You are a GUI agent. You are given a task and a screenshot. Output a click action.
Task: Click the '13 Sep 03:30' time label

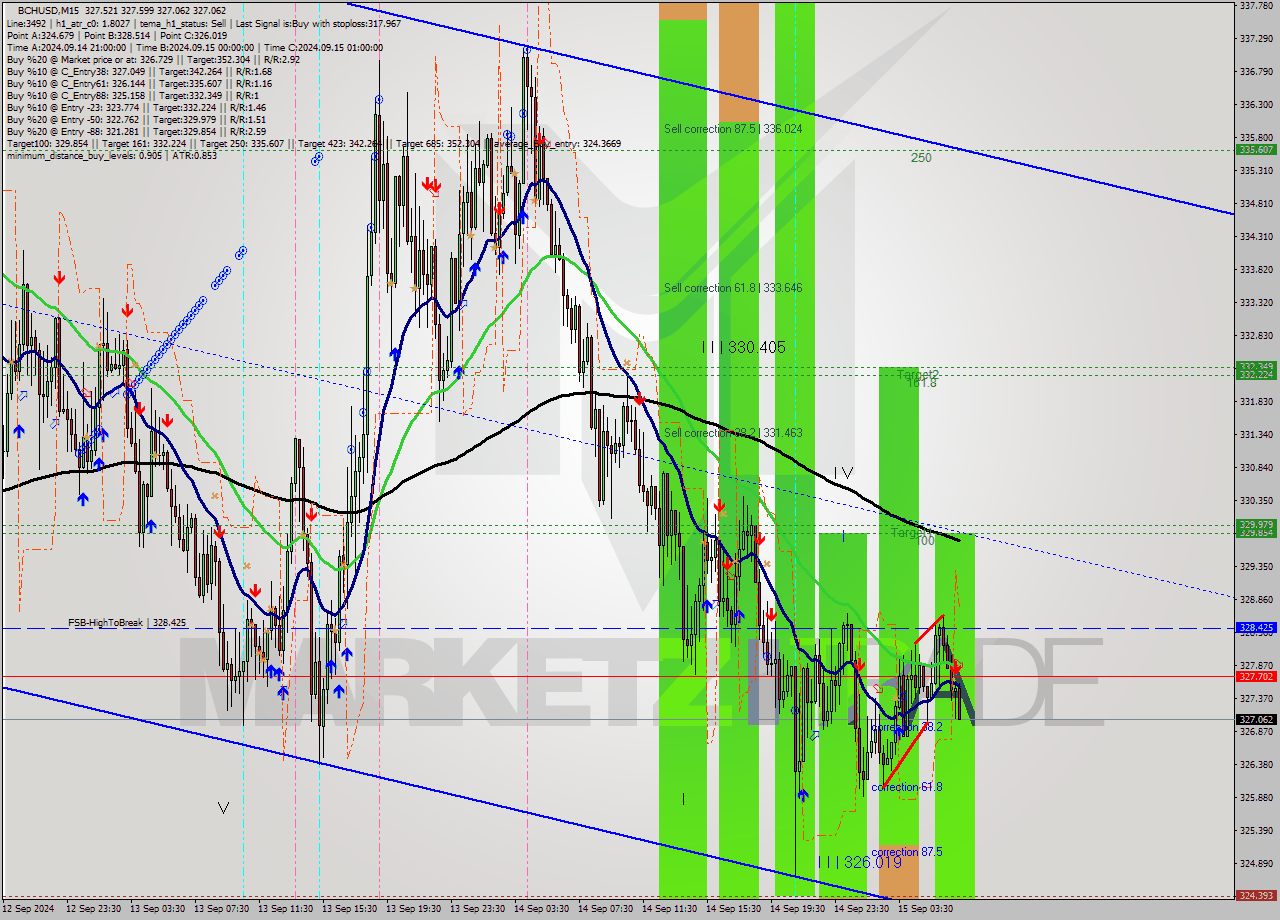(158, 909)
